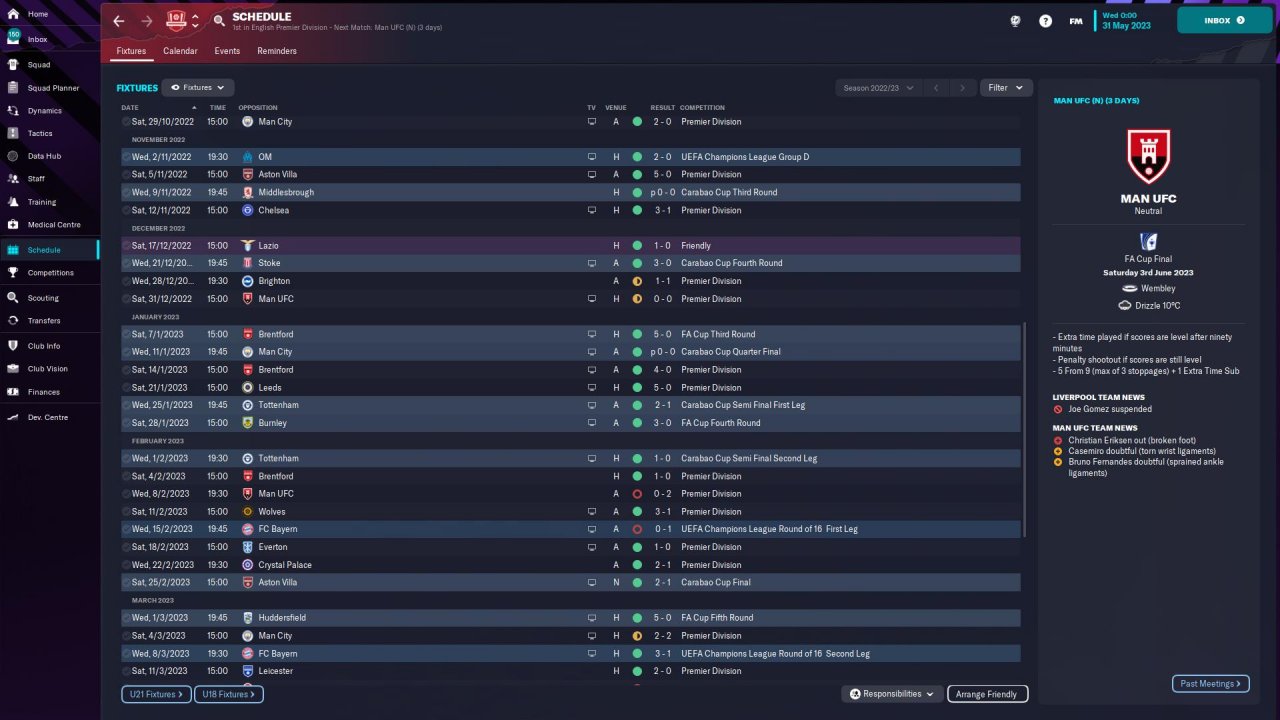Open Transfers in the sidebar

coord(44,321)
